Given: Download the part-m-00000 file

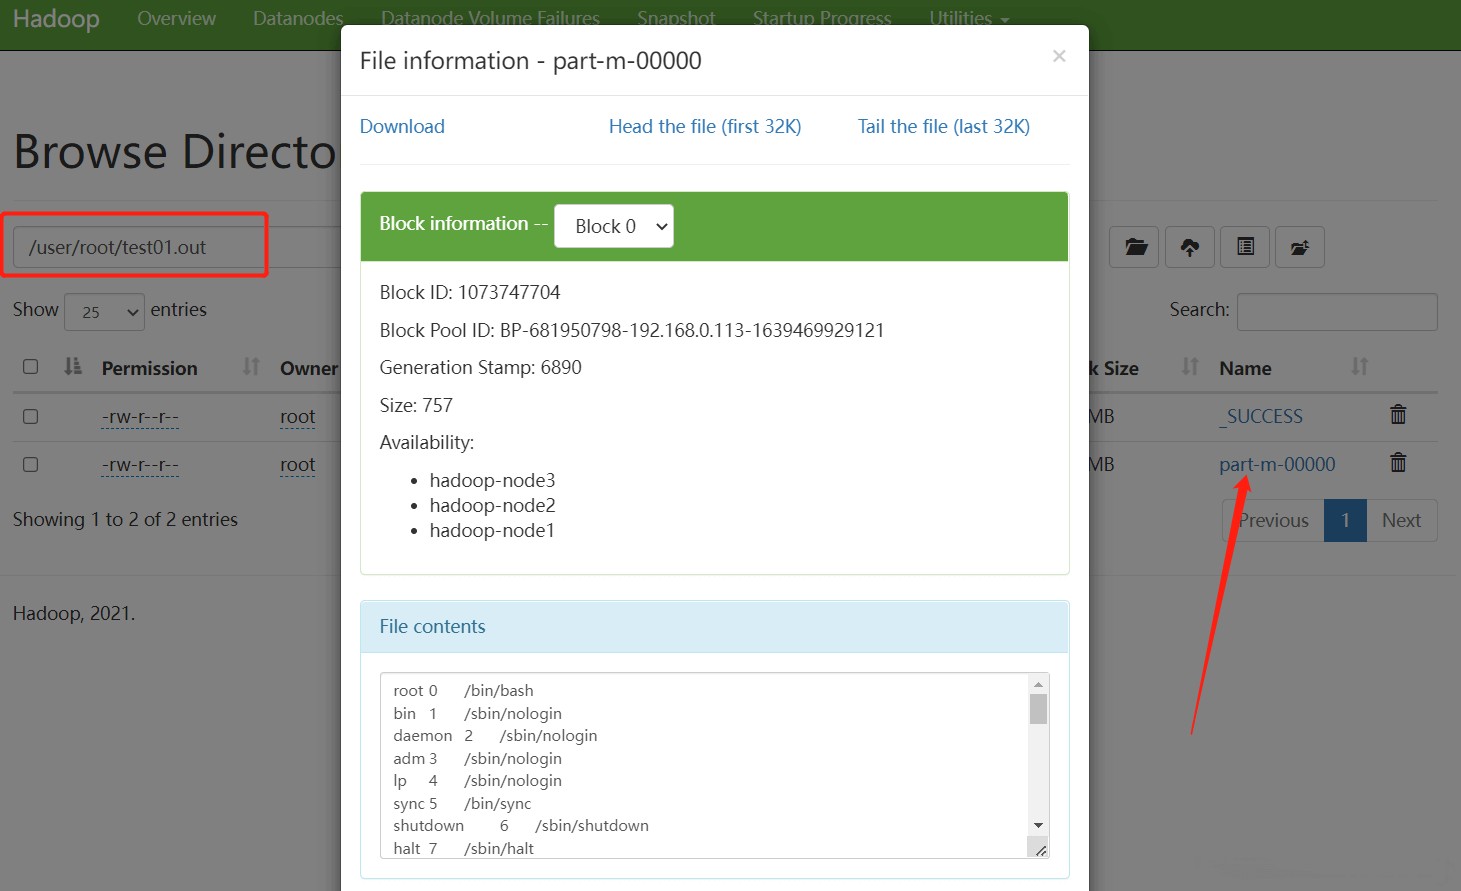Looking at the screenshot, I should click(402, 126).
